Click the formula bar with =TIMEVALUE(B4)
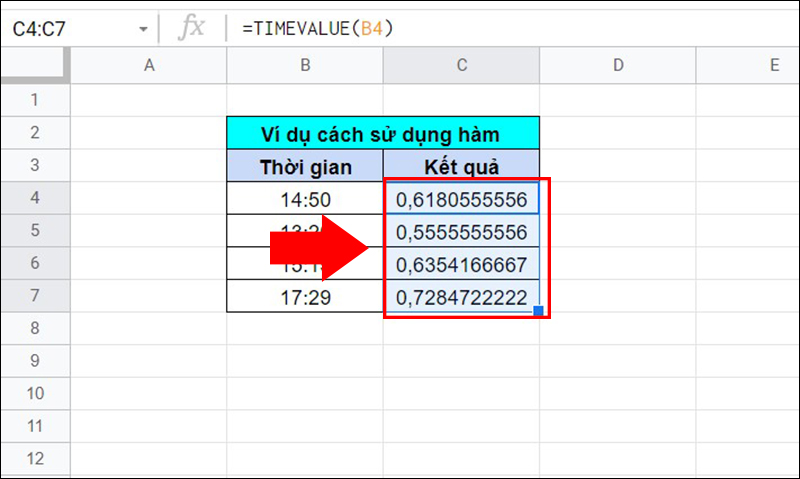800x479 pixels. 500,29
